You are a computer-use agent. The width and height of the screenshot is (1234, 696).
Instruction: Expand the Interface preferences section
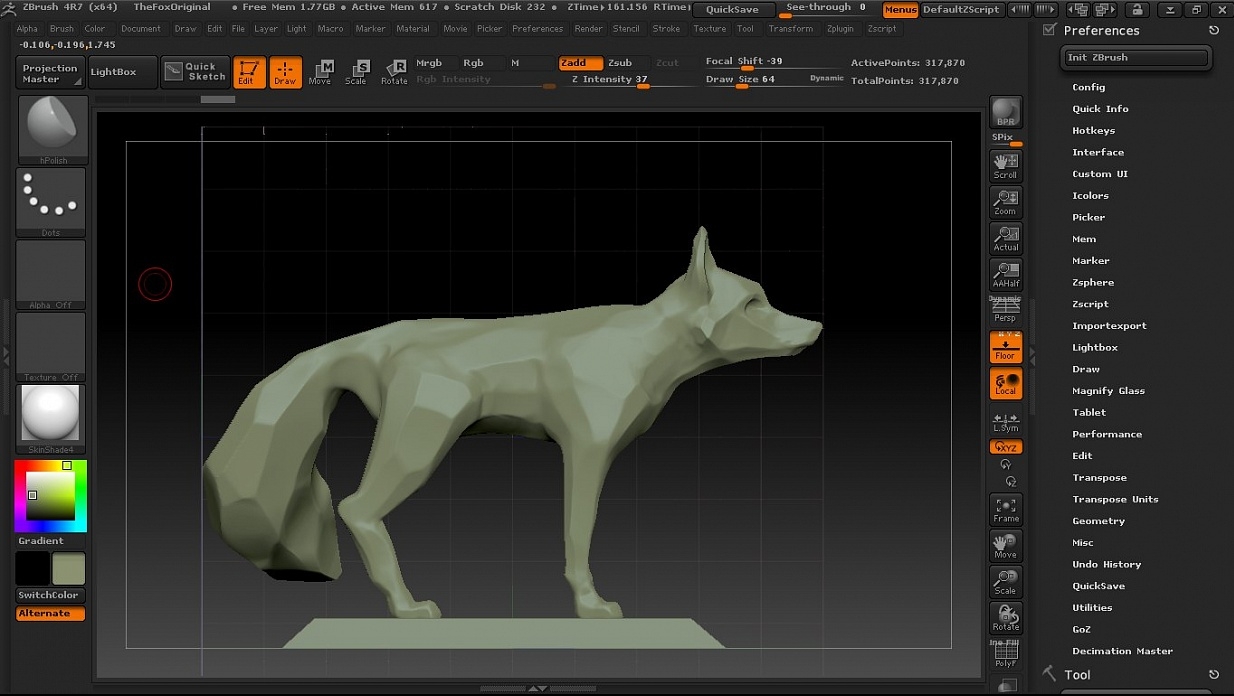(1098, 153)
